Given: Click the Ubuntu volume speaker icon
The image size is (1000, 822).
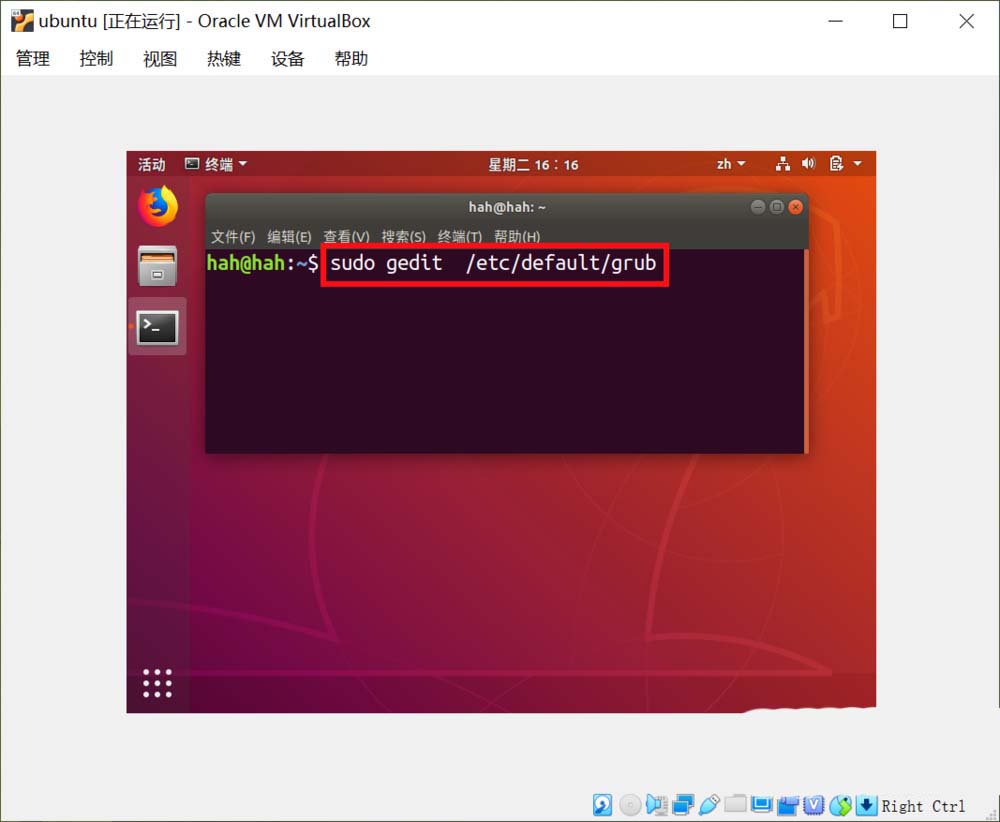Looking at the screenshot, I should 808,164.
